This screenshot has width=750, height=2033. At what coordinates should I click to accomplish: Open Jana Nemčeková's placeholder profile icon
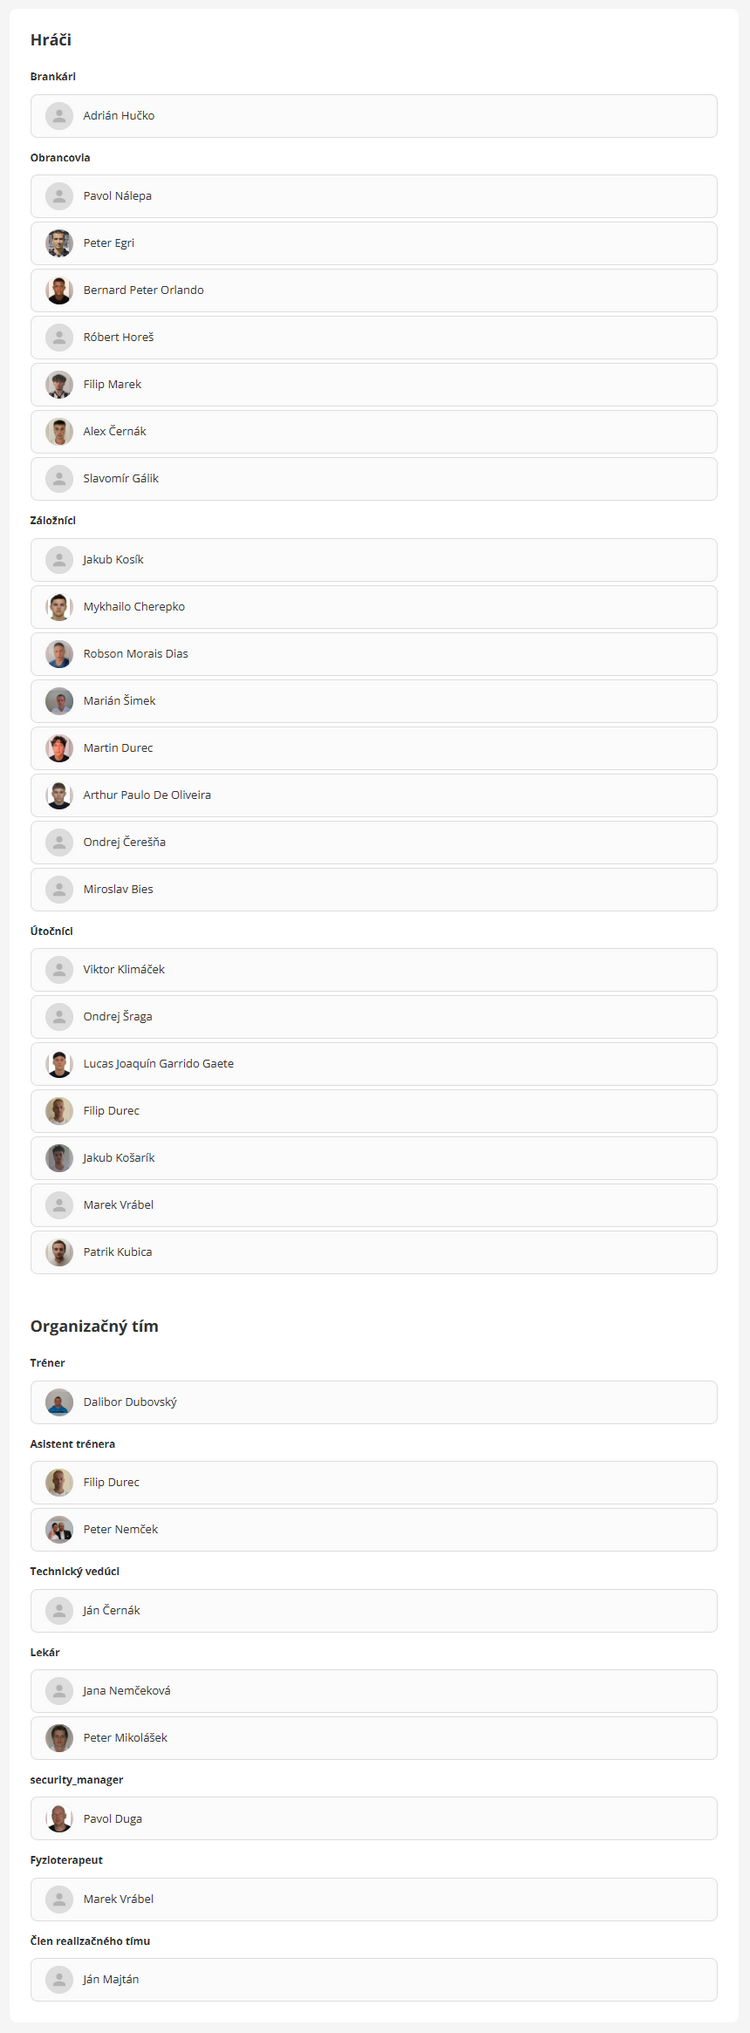(x=59, y=1691)
